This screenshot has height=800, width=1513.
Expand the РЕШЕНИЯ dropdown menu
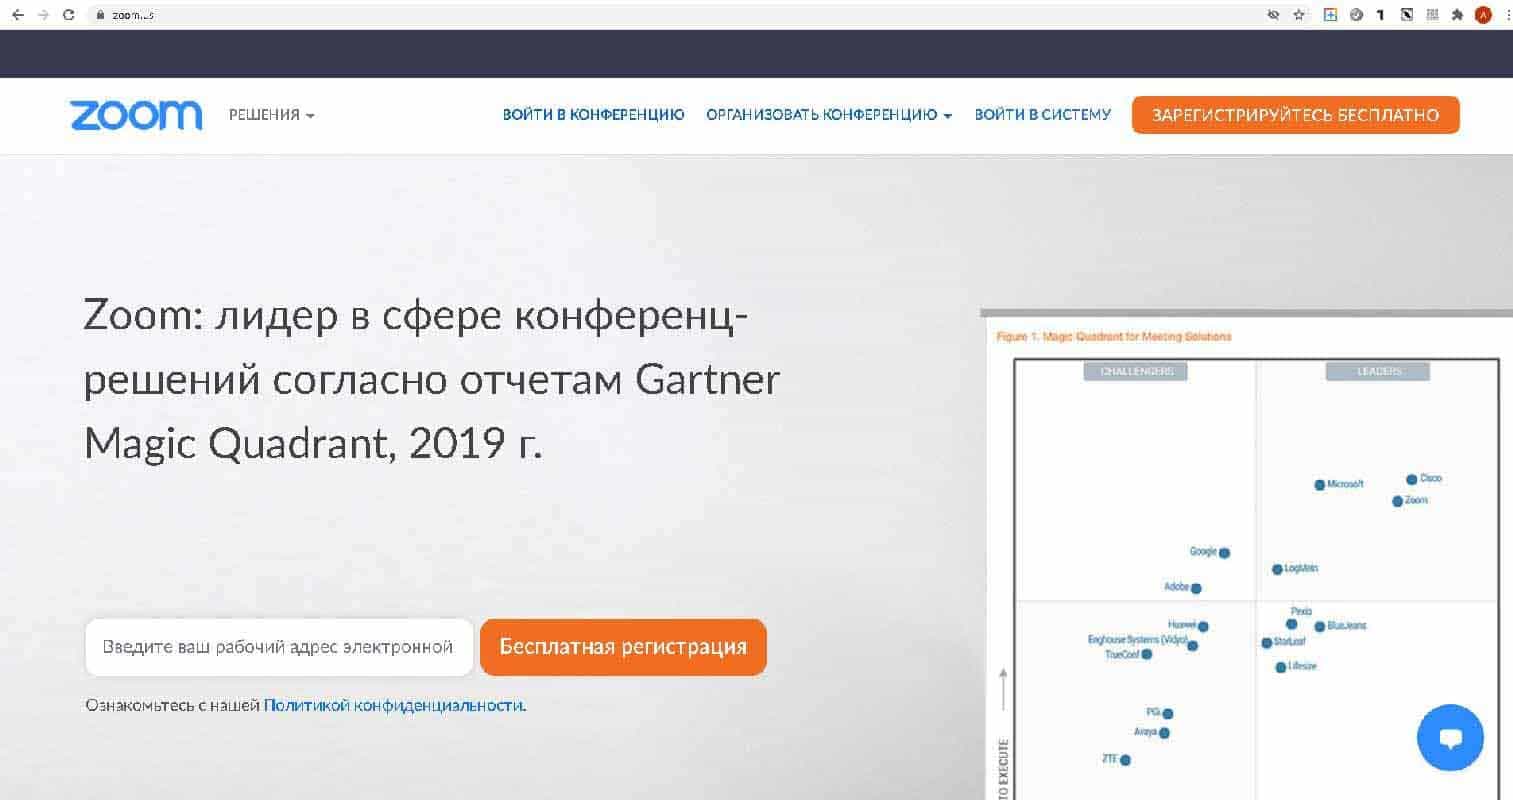tap(272, 115)
